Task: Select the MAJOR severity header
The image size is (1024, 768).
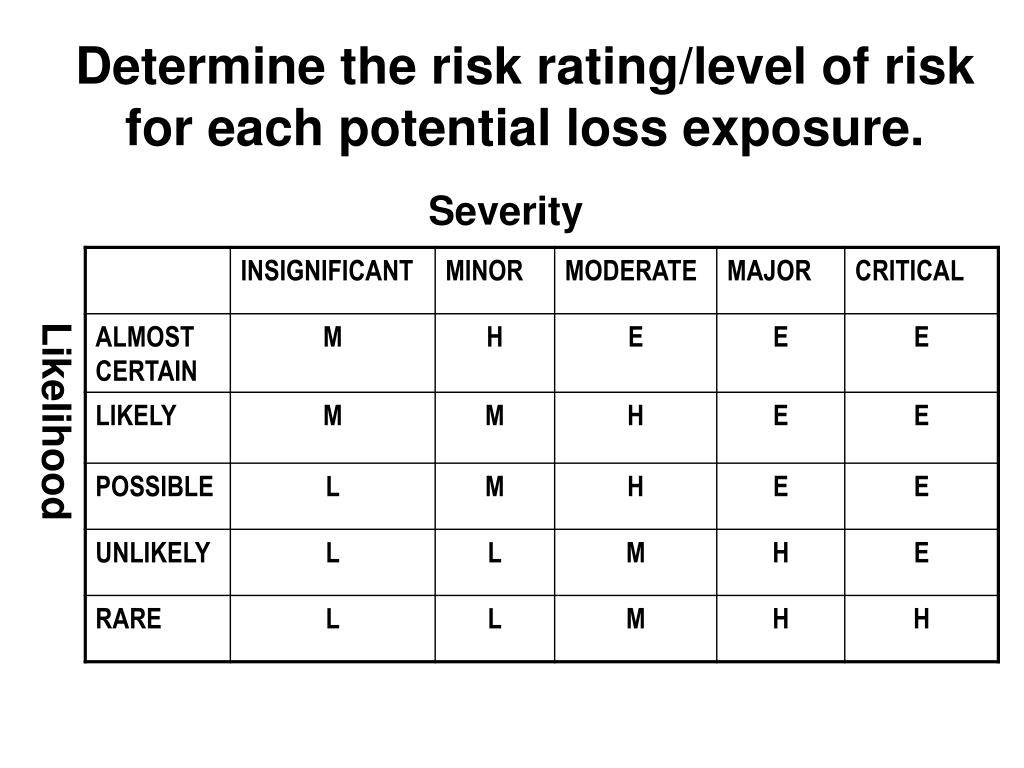Action: pos(769,271)
